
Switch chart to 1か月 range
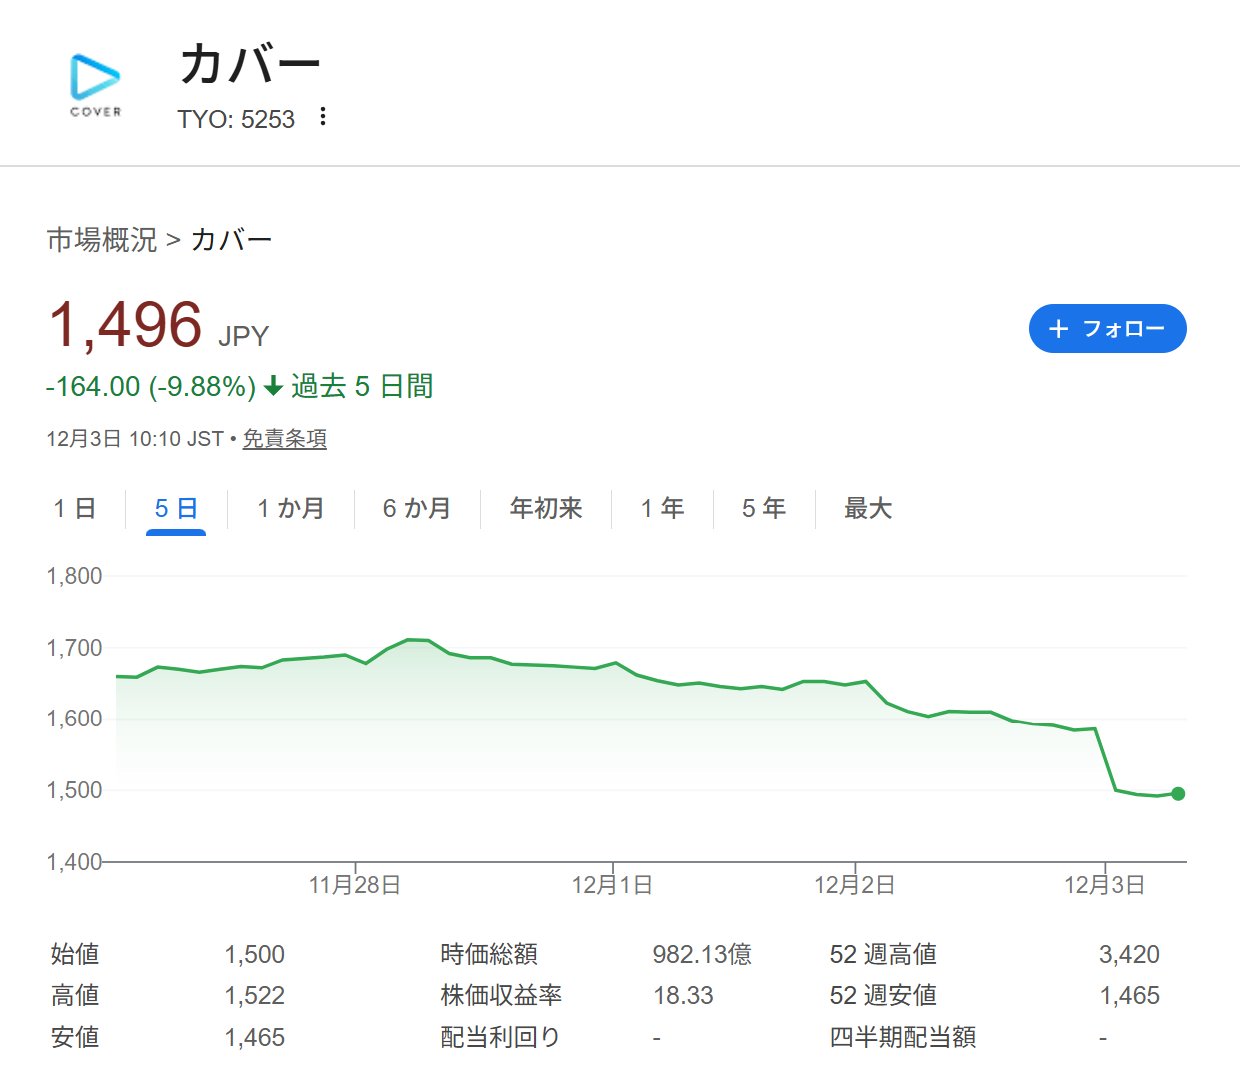tap(291, 509)
